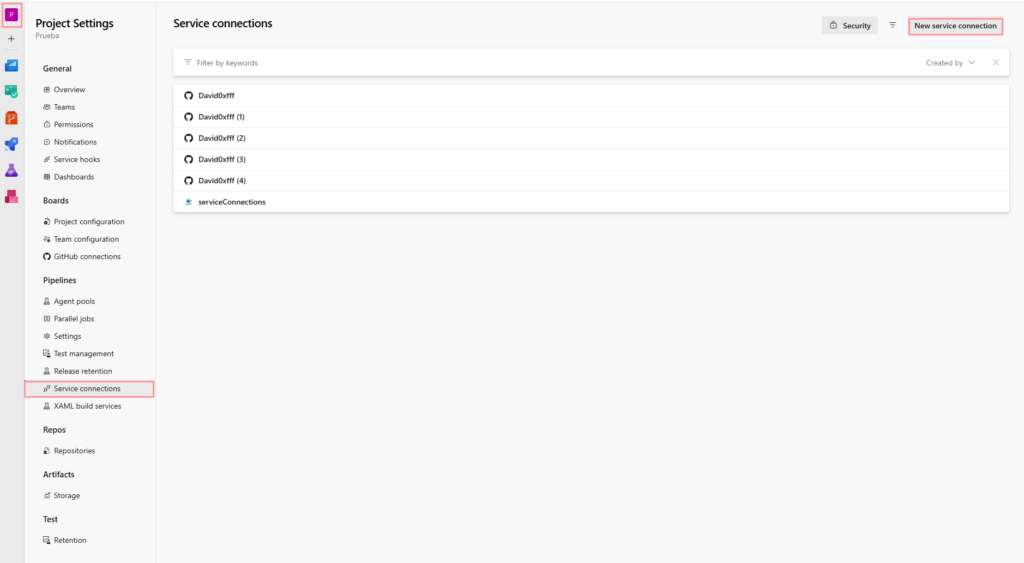The height and width of the screenshot is (563, 1024).
Task: Open Azure Repos hub icon
Action: tap(11, 118)
